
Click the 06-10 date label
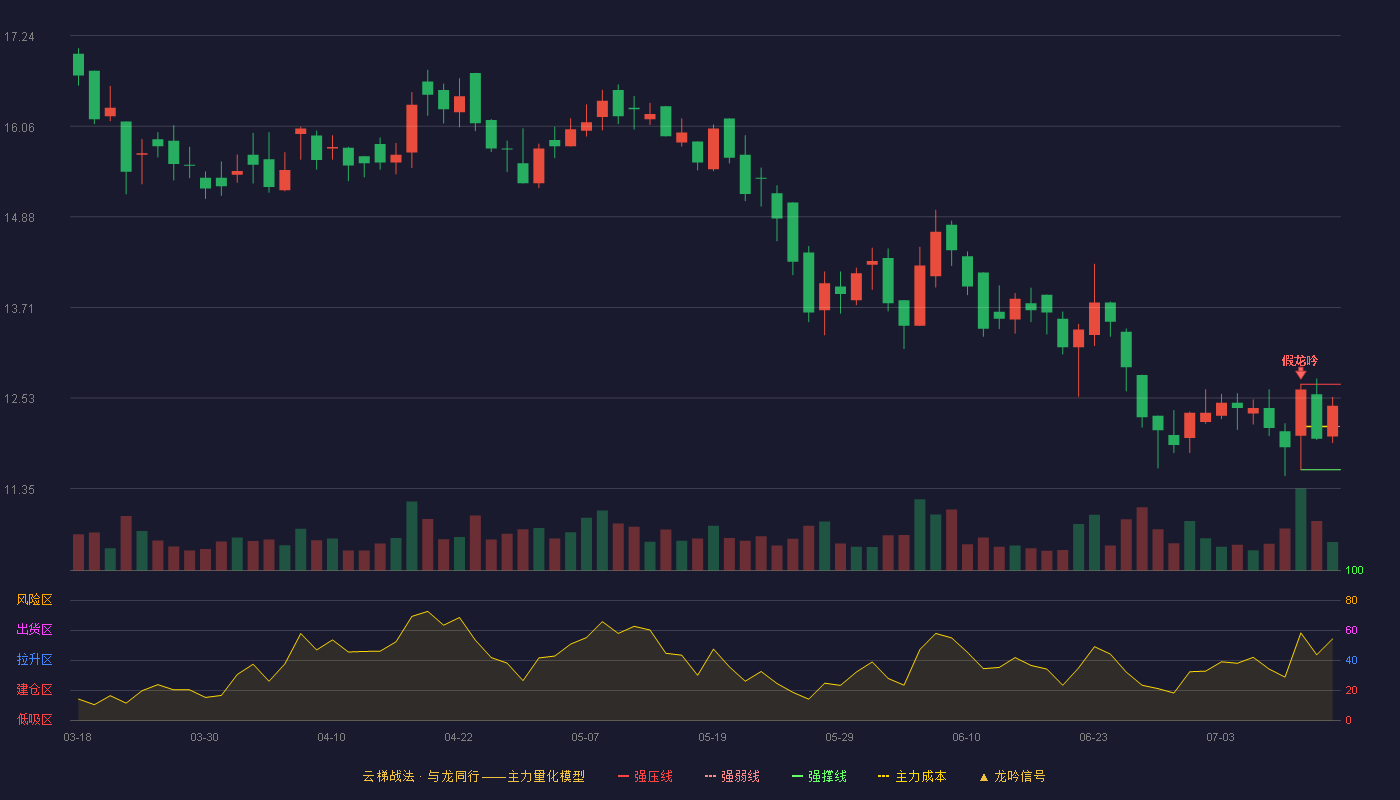coord(966,737)
